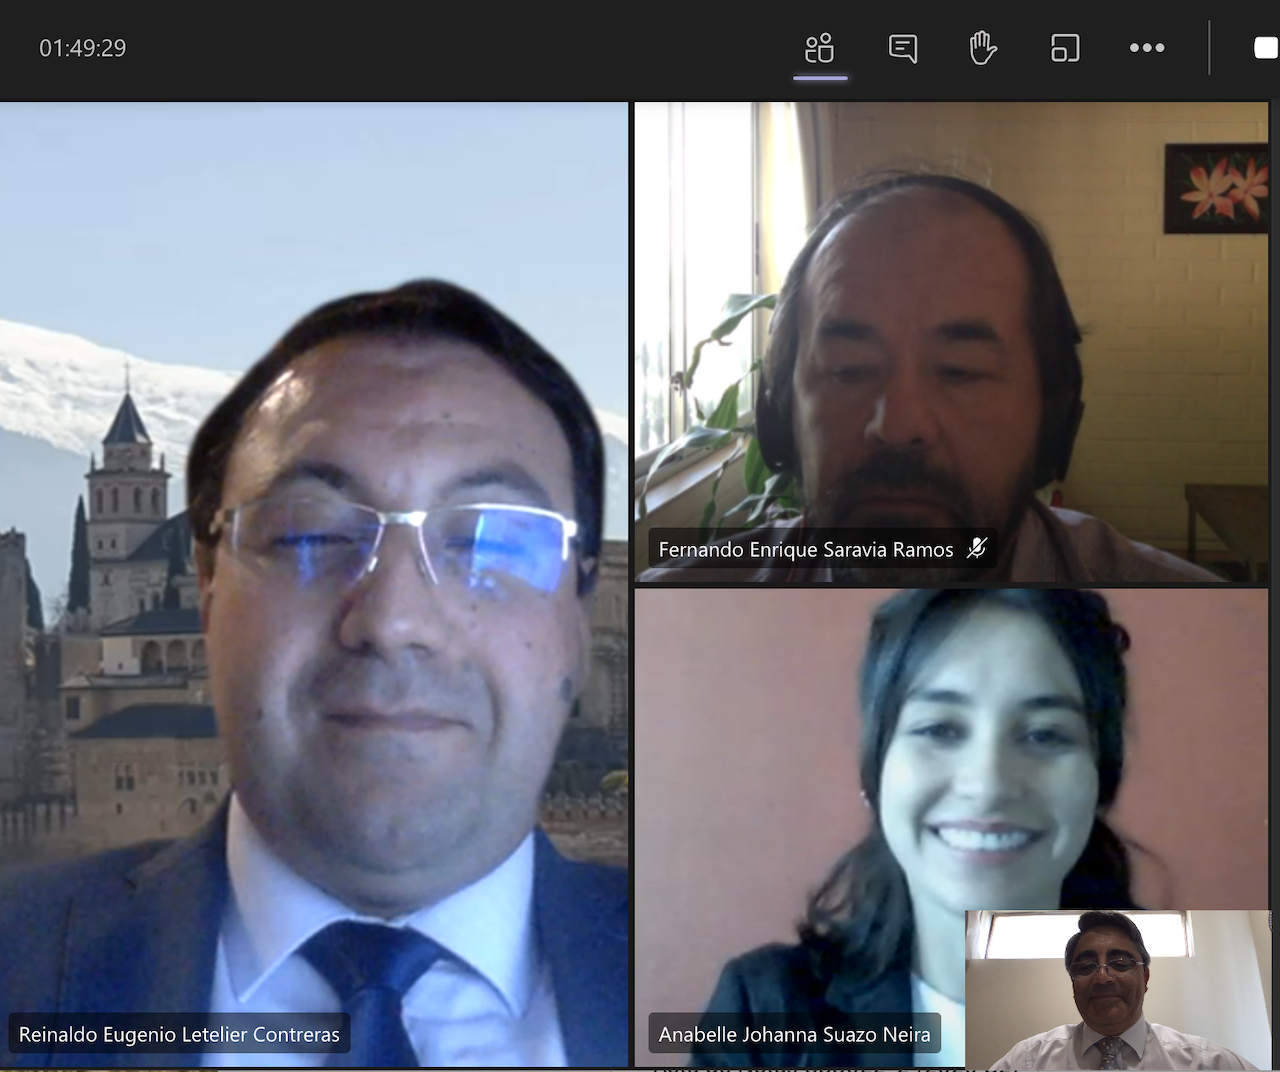
Task: Open the More actions ellipsis menu
Action: 1147,48
